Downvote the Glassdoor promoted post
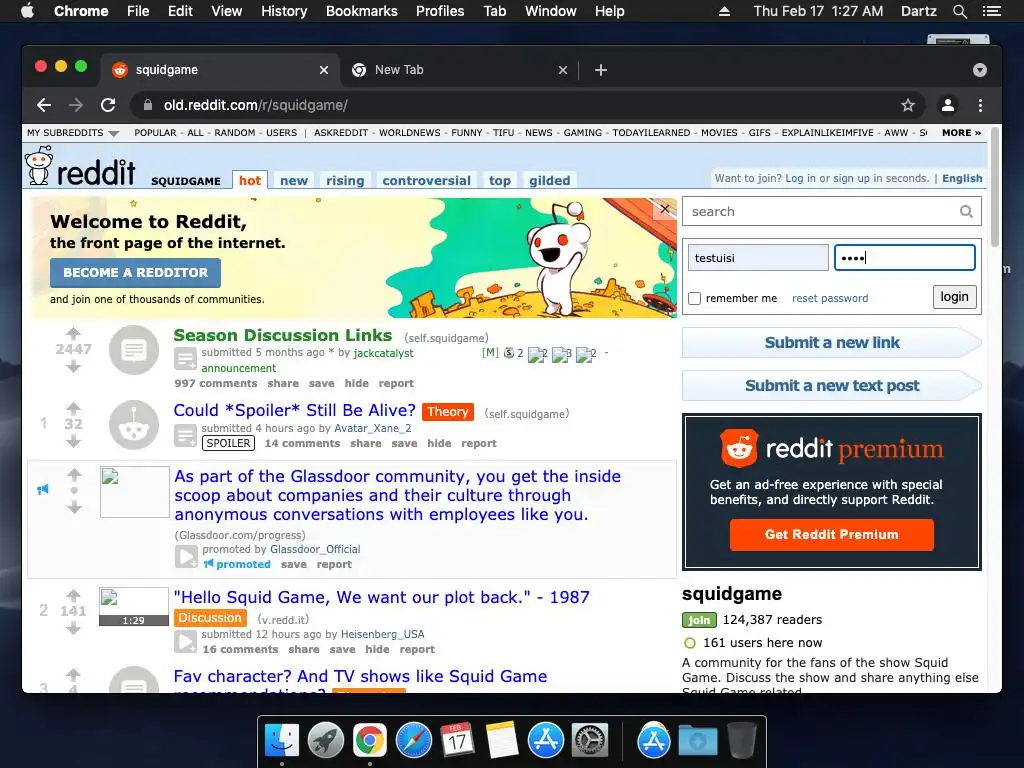 (74, 507)
